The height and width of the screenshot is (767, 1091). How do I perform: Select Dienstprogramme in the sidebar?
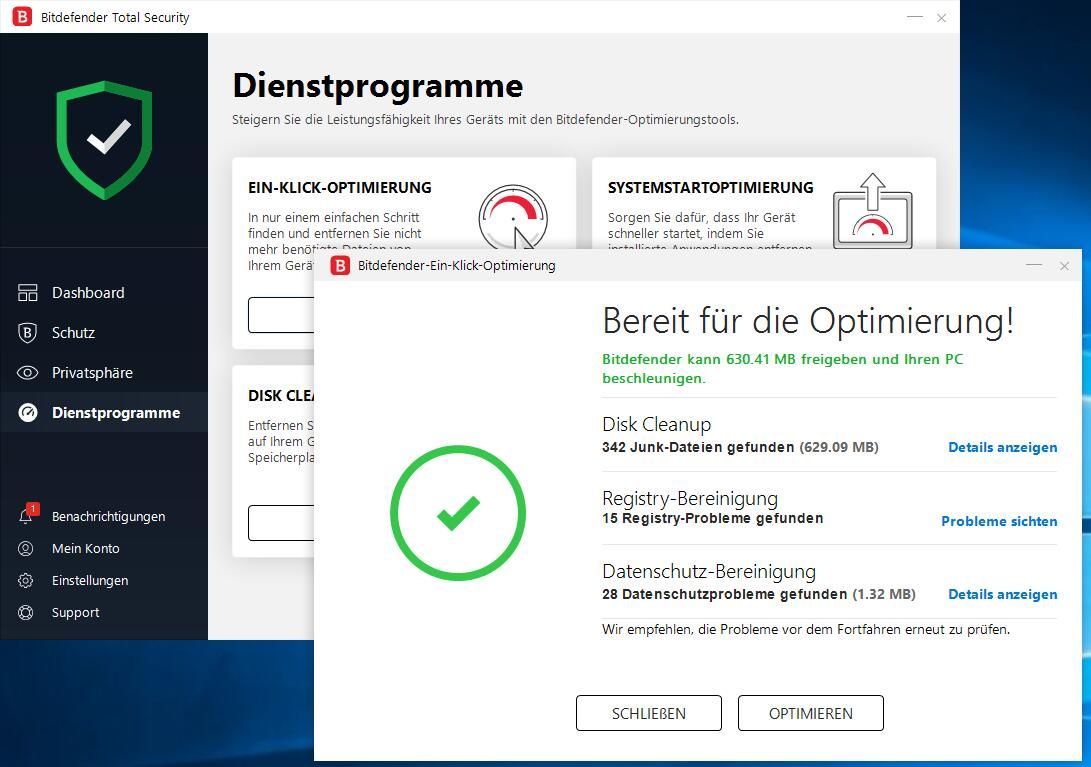[115, 413]
